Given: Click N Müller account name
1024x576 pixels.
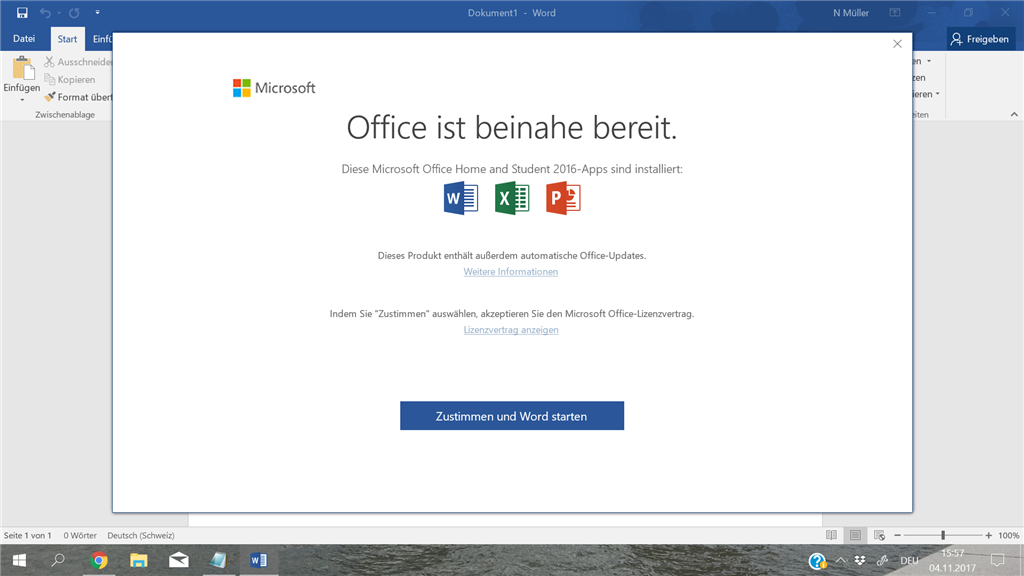Looking at the screenshot, I should pos(851,12).
